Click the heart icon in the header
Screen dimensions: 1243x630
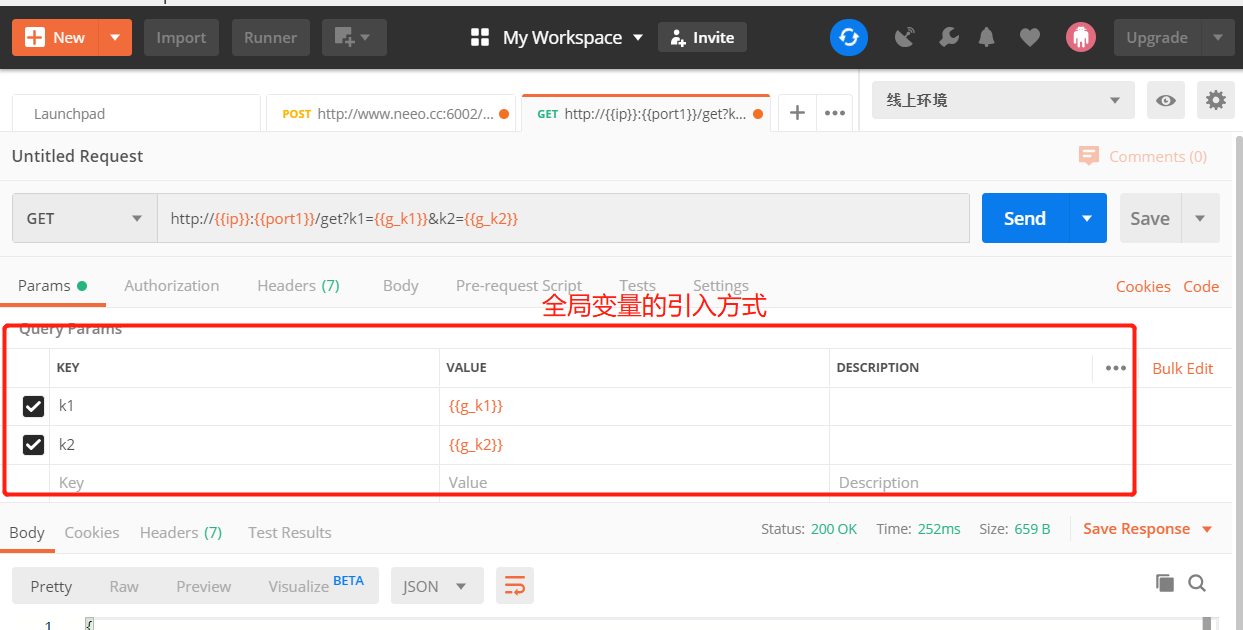point(1029,38)
